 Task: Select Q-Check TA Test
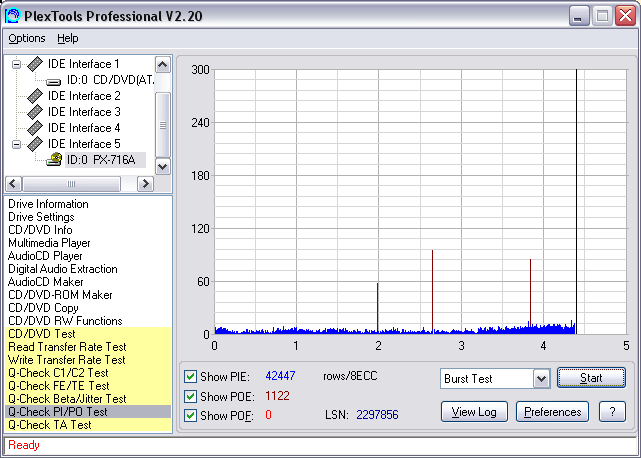88,425
